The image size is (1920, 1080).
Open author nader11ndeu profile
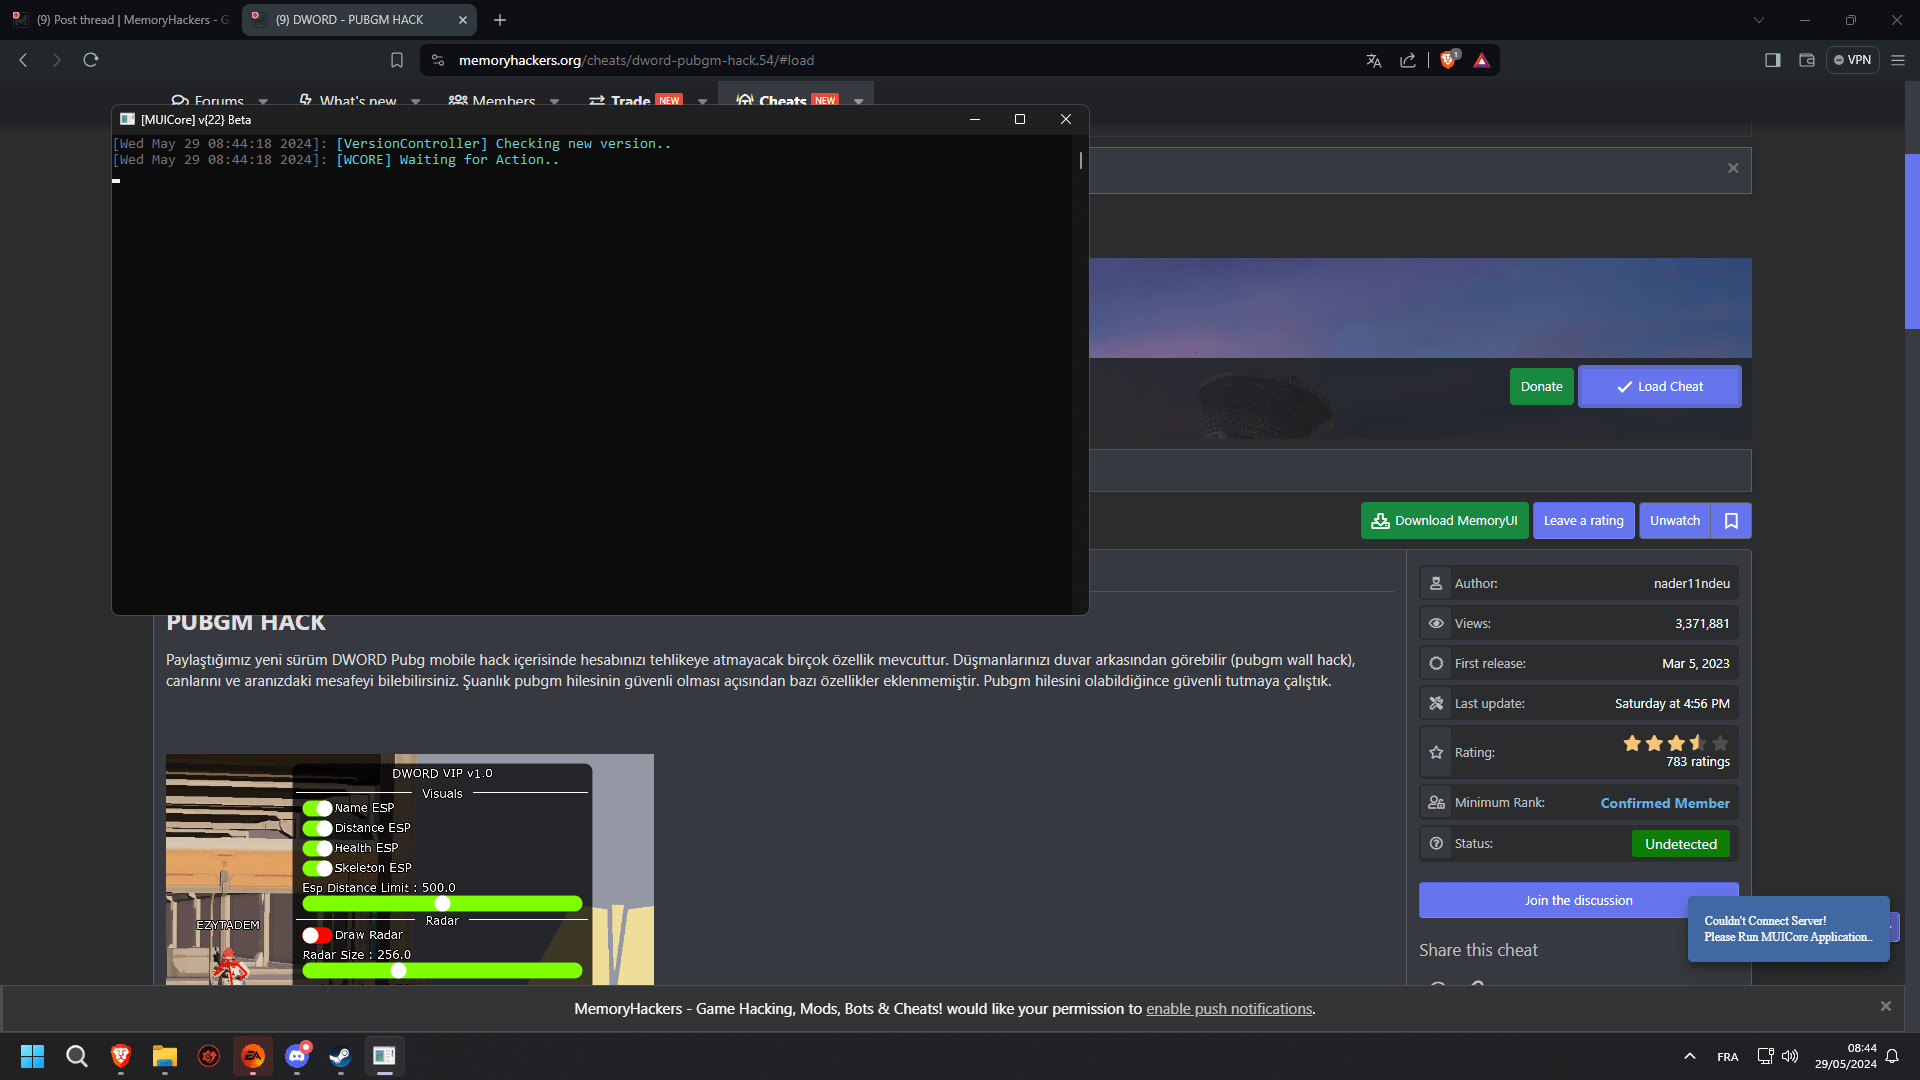click(x=1691, y=584)
